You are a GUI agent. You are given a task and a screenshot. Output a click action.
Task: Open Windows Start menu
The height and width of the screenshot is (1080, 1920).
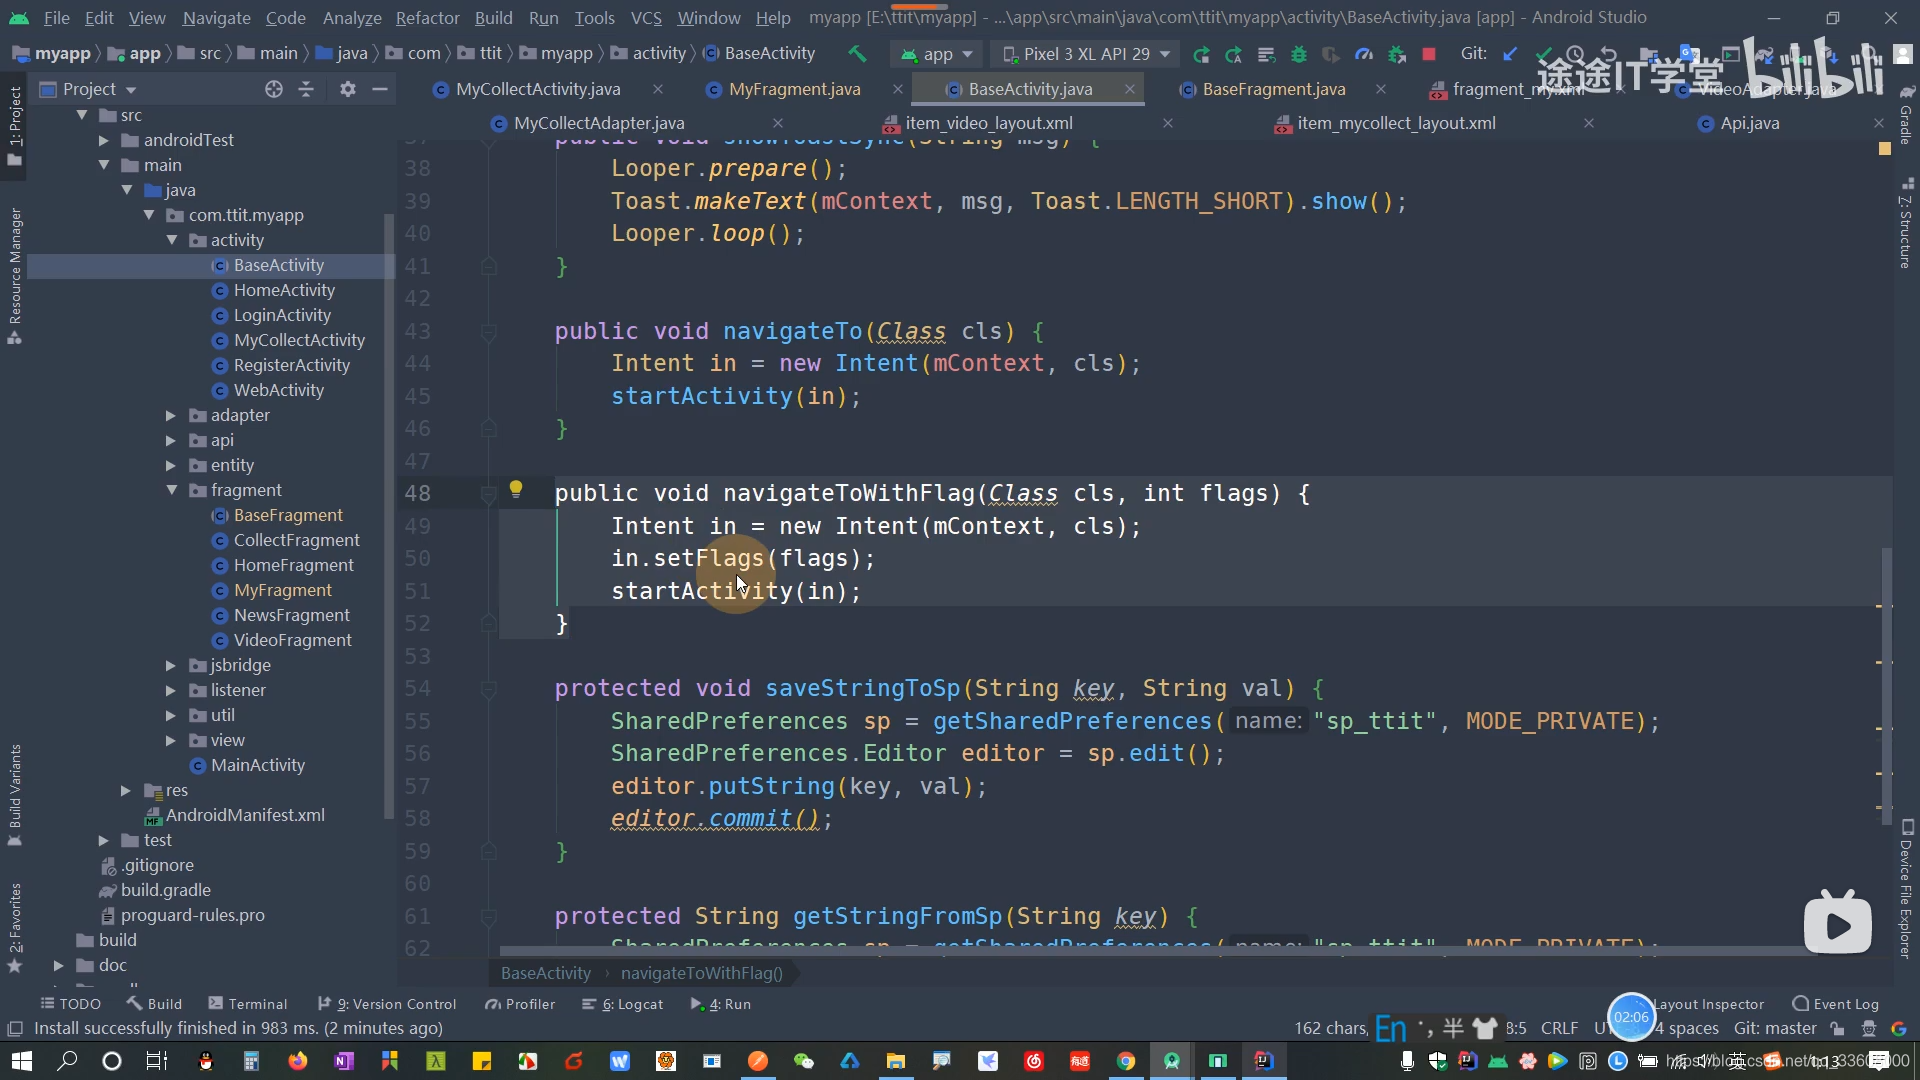22,1061
